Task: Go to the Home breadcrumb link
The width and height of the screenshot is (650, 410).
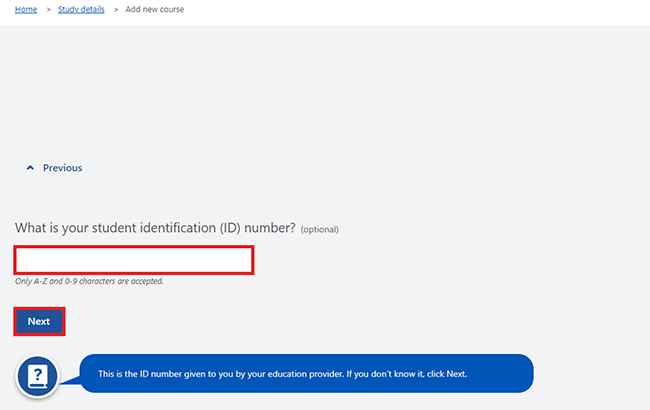Action: click(x=26, y=9)
